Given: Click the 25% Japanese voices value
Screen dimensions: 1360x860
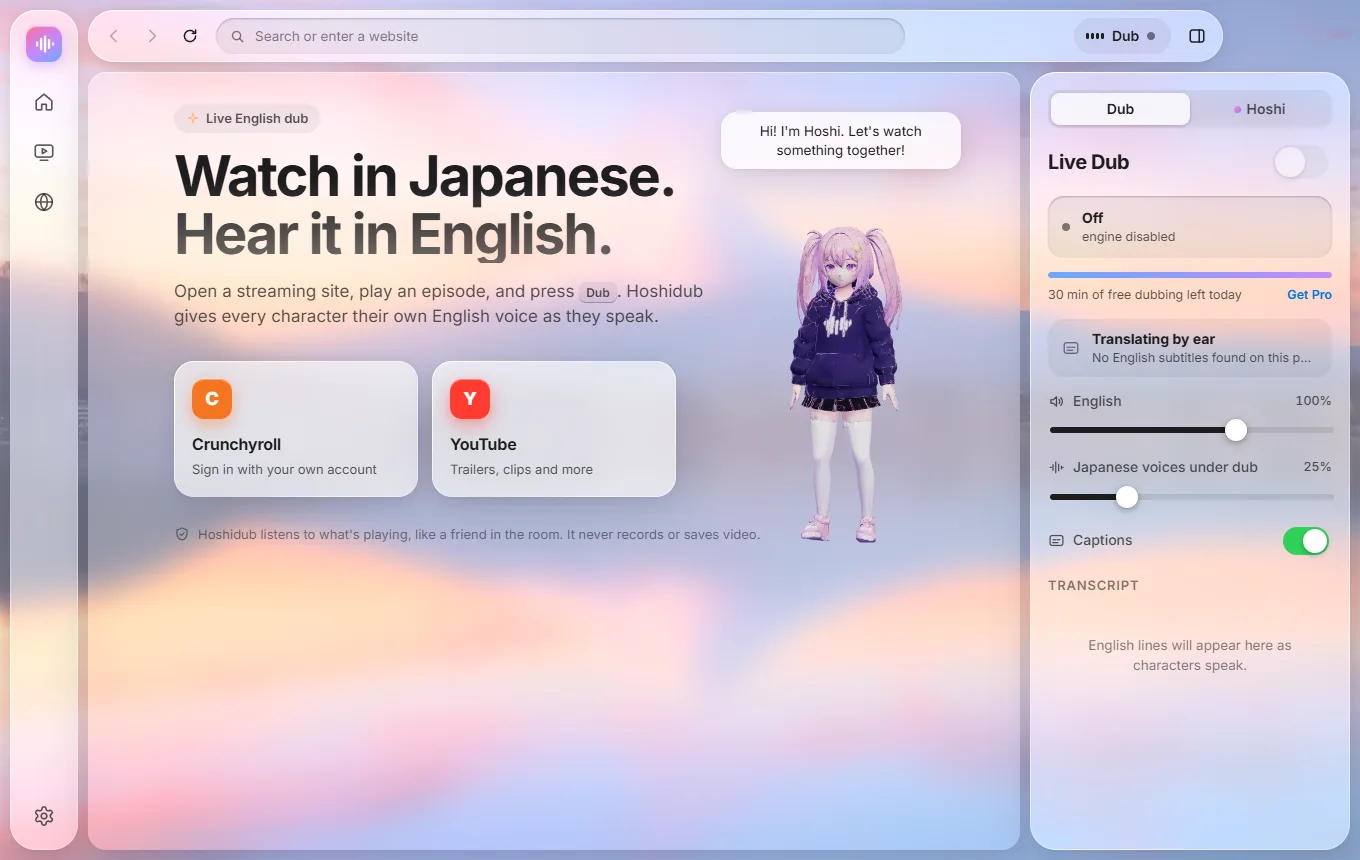Looking at the screenshot, I should pos(1317,467).
